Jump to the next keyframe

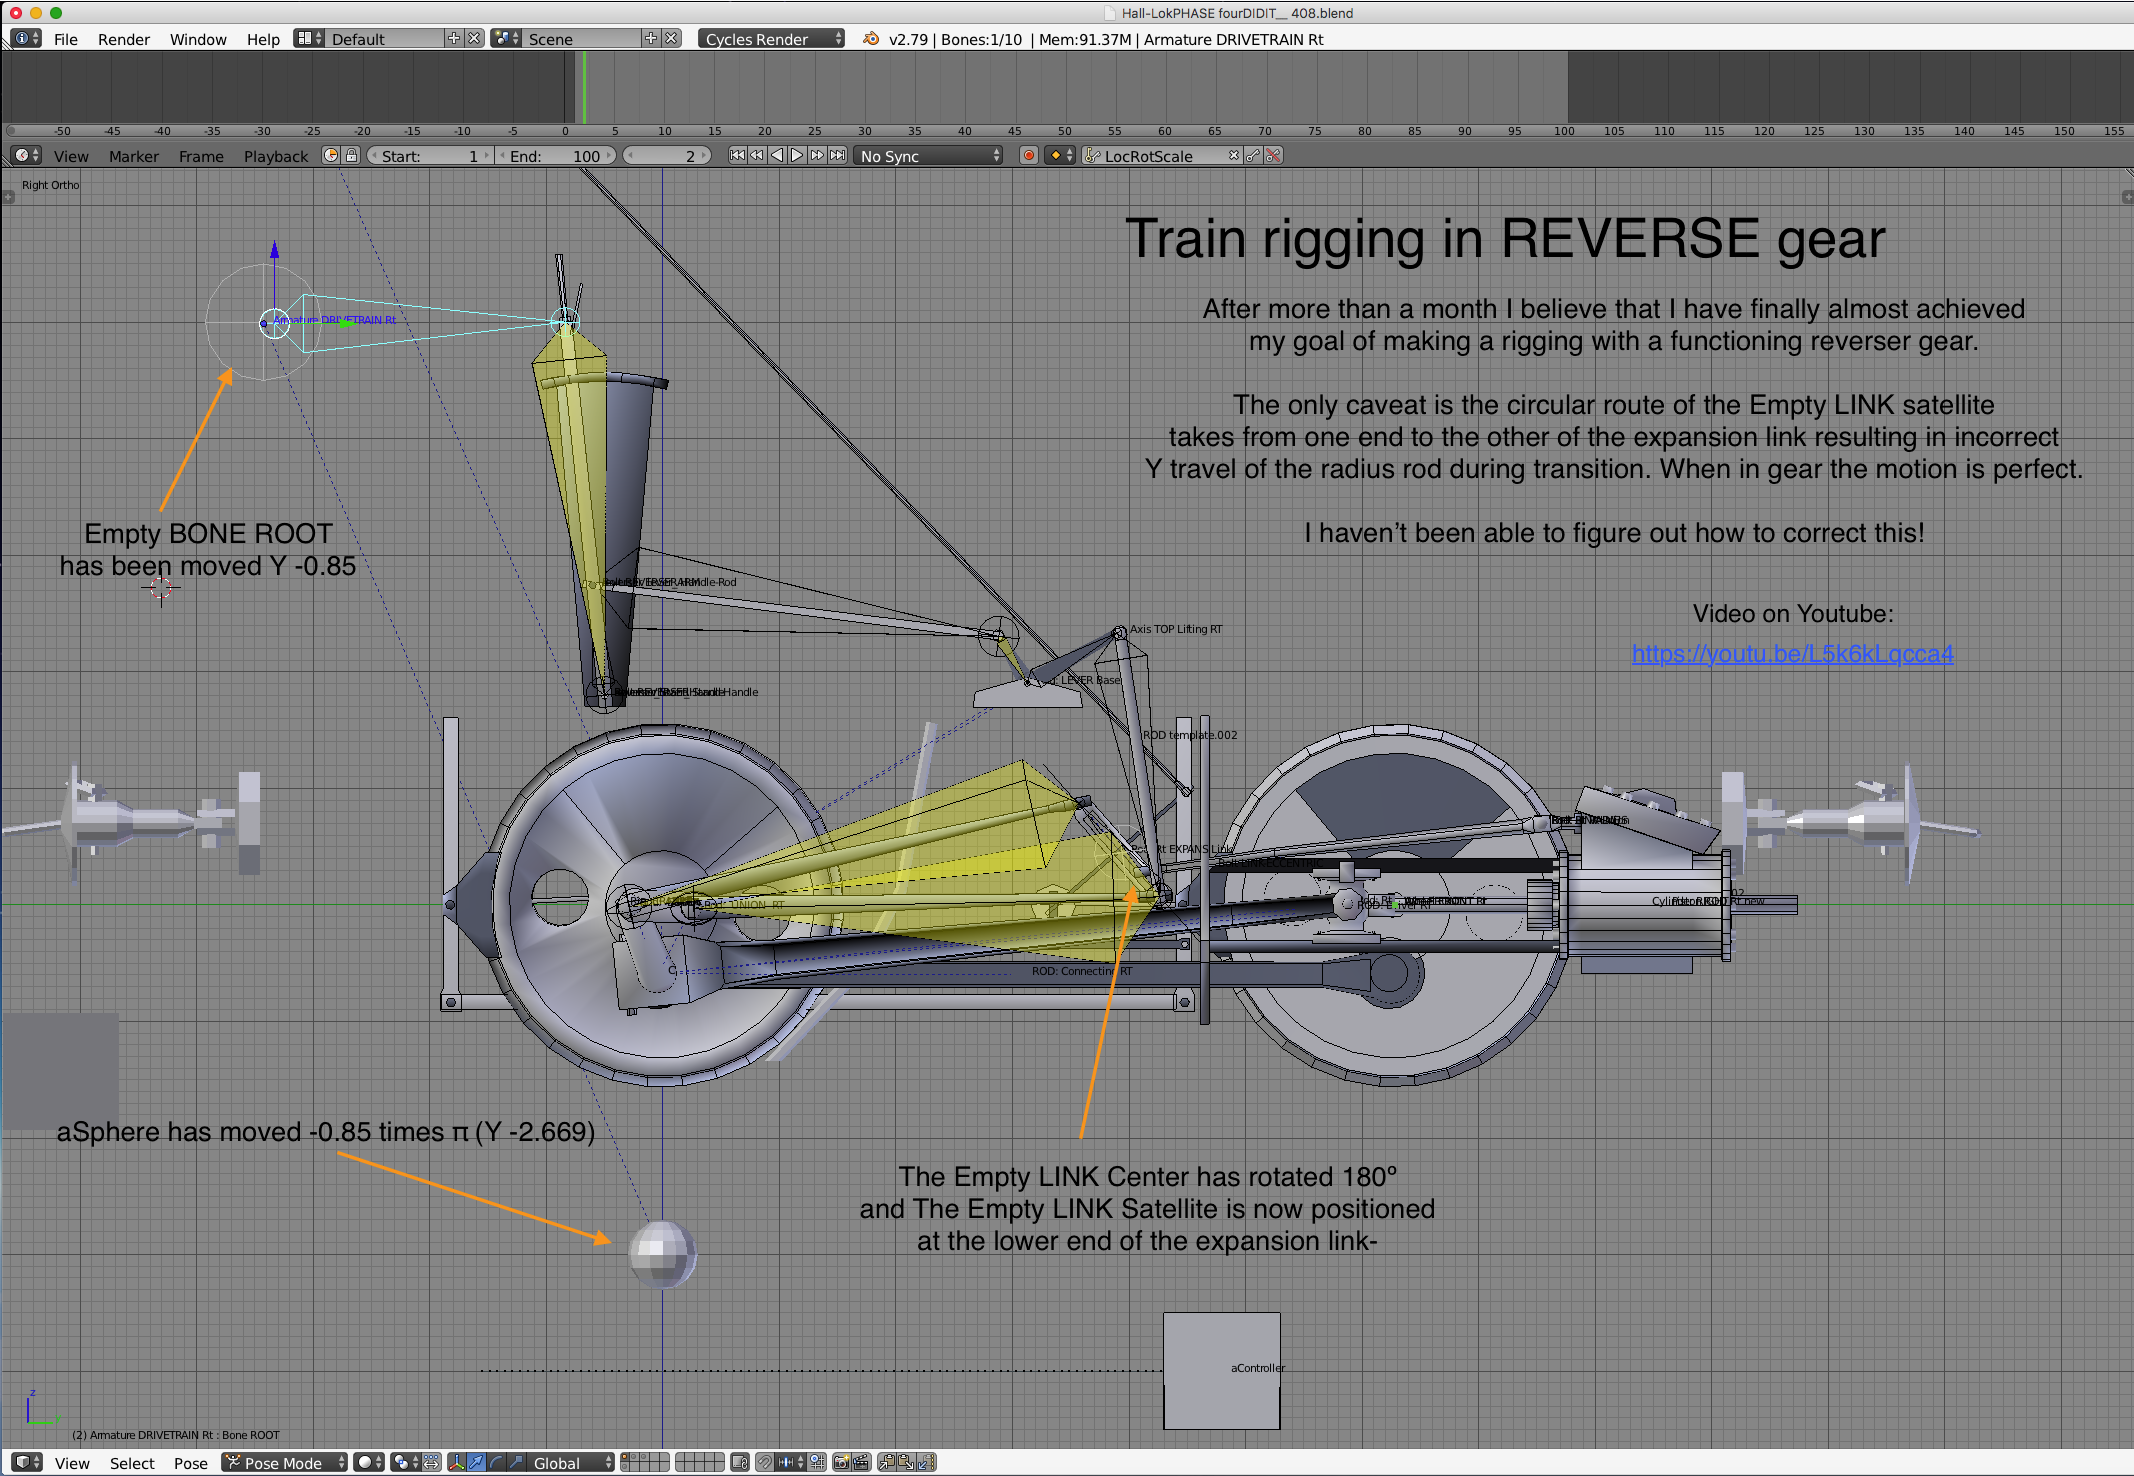(x=817, y=156)
